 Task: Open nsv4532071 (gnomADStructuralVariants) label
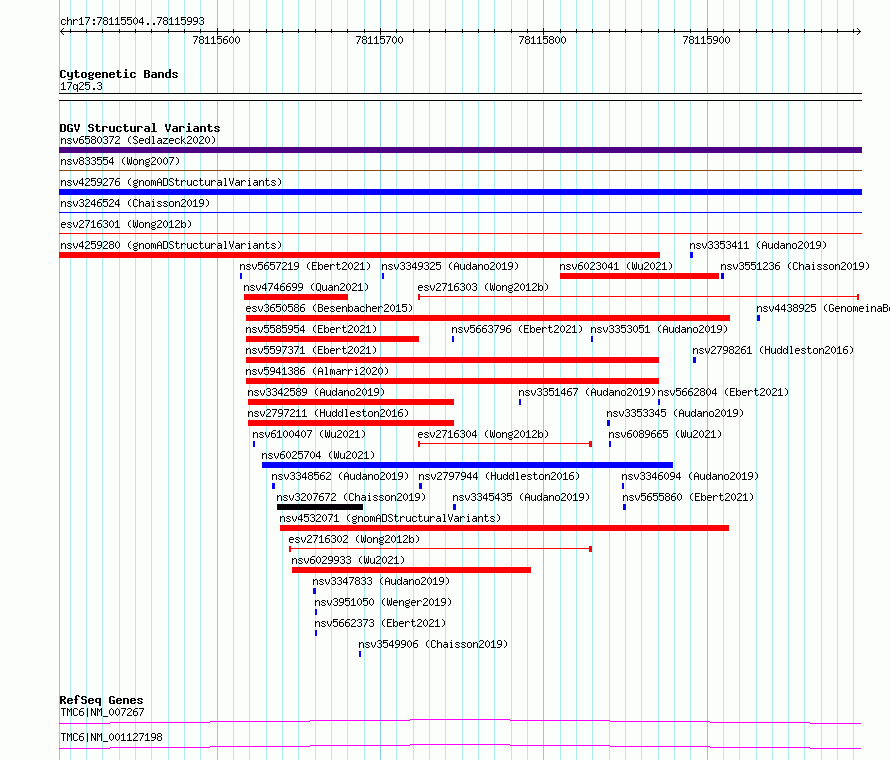pos(390,518)
